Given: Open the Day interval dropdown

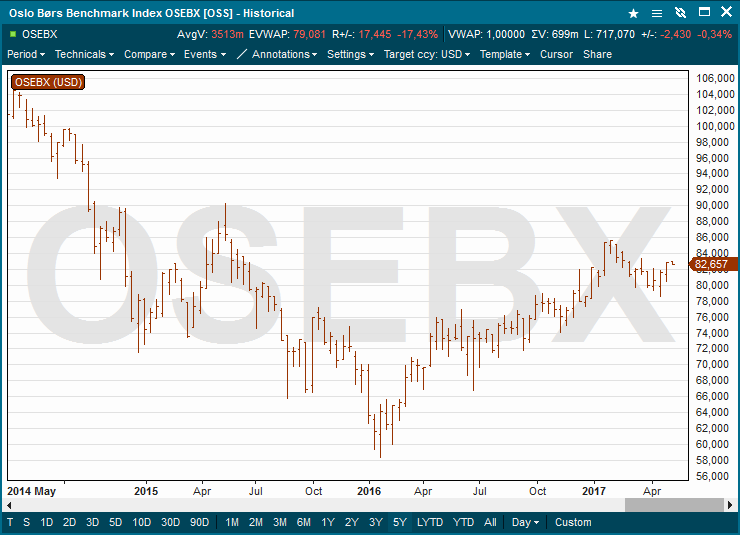Looking at the screenshot, I should [x=525, y=522].
